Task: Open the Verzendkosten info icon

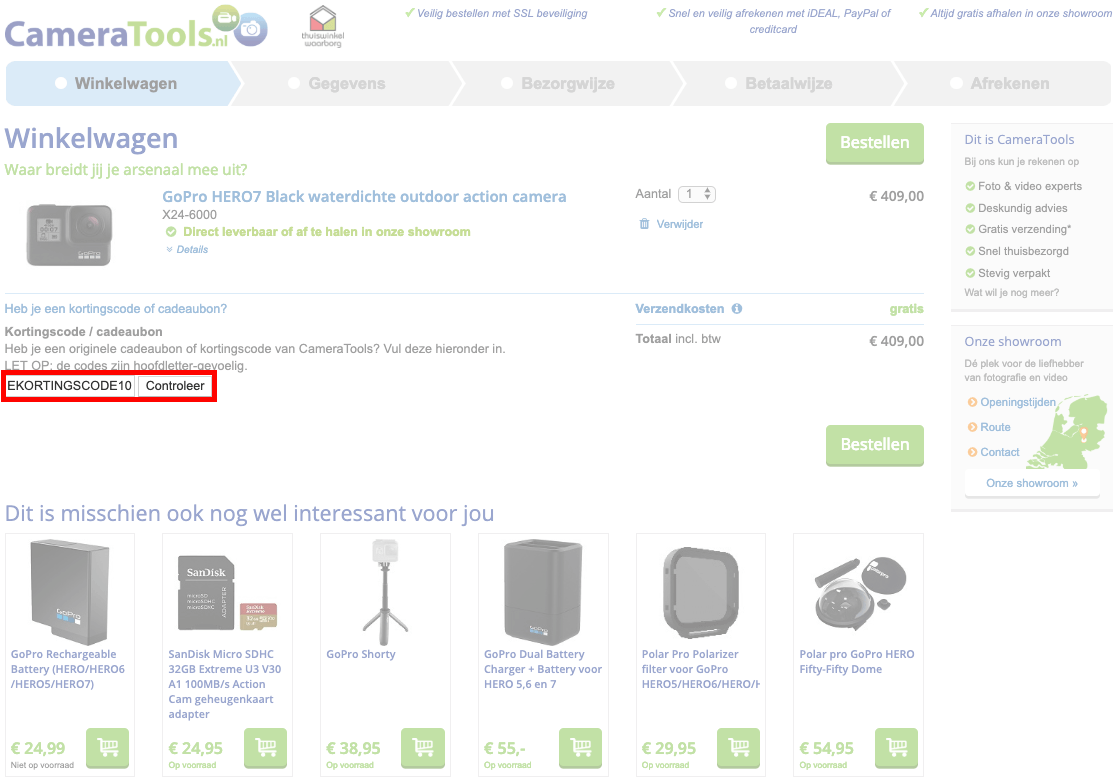Action: 737,309
